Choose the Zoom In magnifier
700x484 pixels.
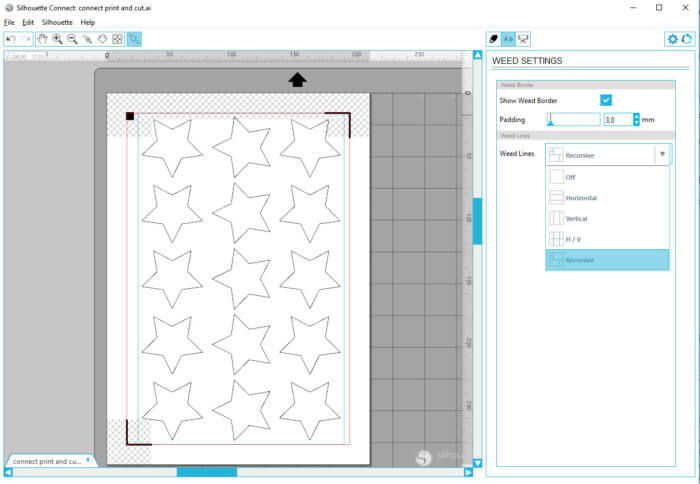point(57,39)
